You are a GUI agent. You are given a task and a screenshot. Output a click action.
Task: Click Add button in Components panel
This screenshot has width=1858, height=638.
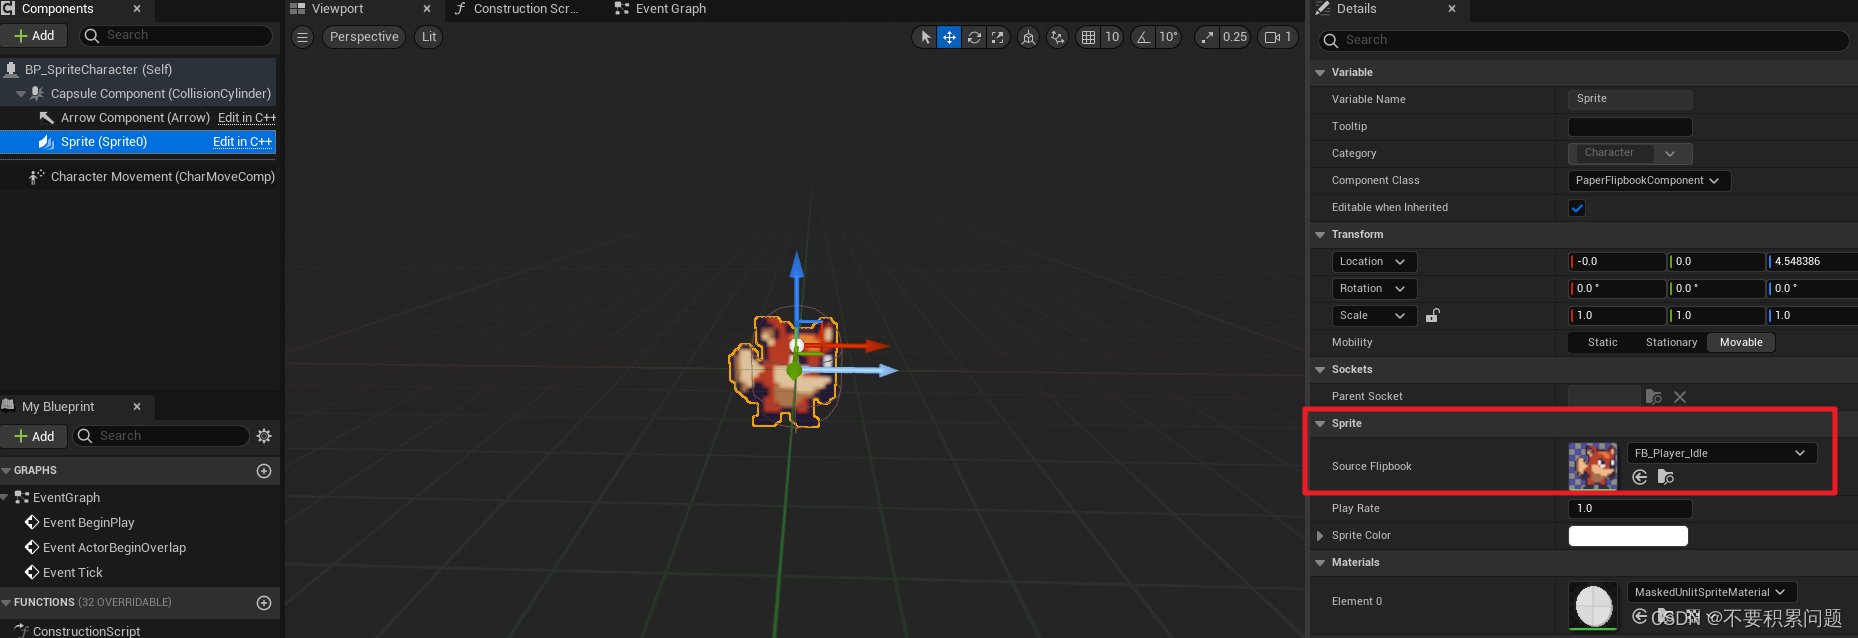(x=34, y=36)
